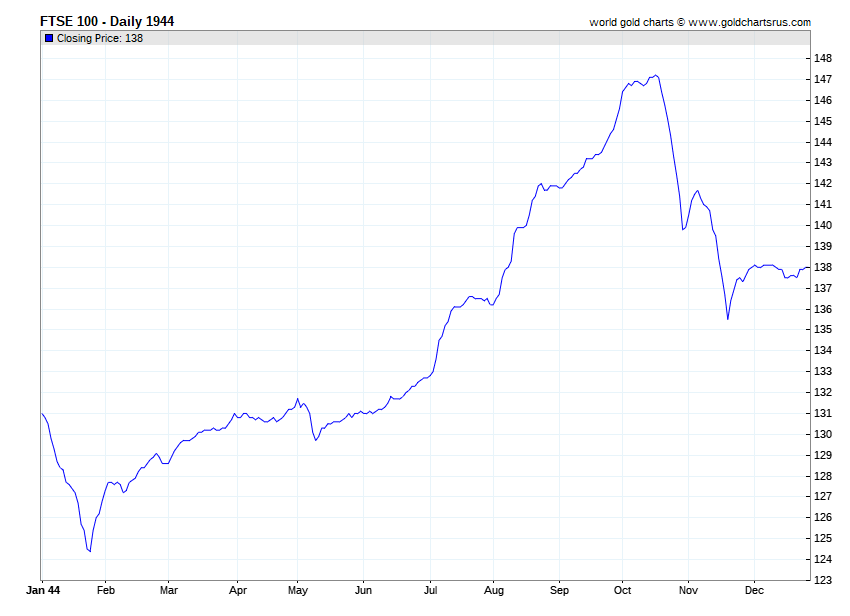Select the Oct month axis label
This screenshot has height=616, width=850.
pos(622,590)
